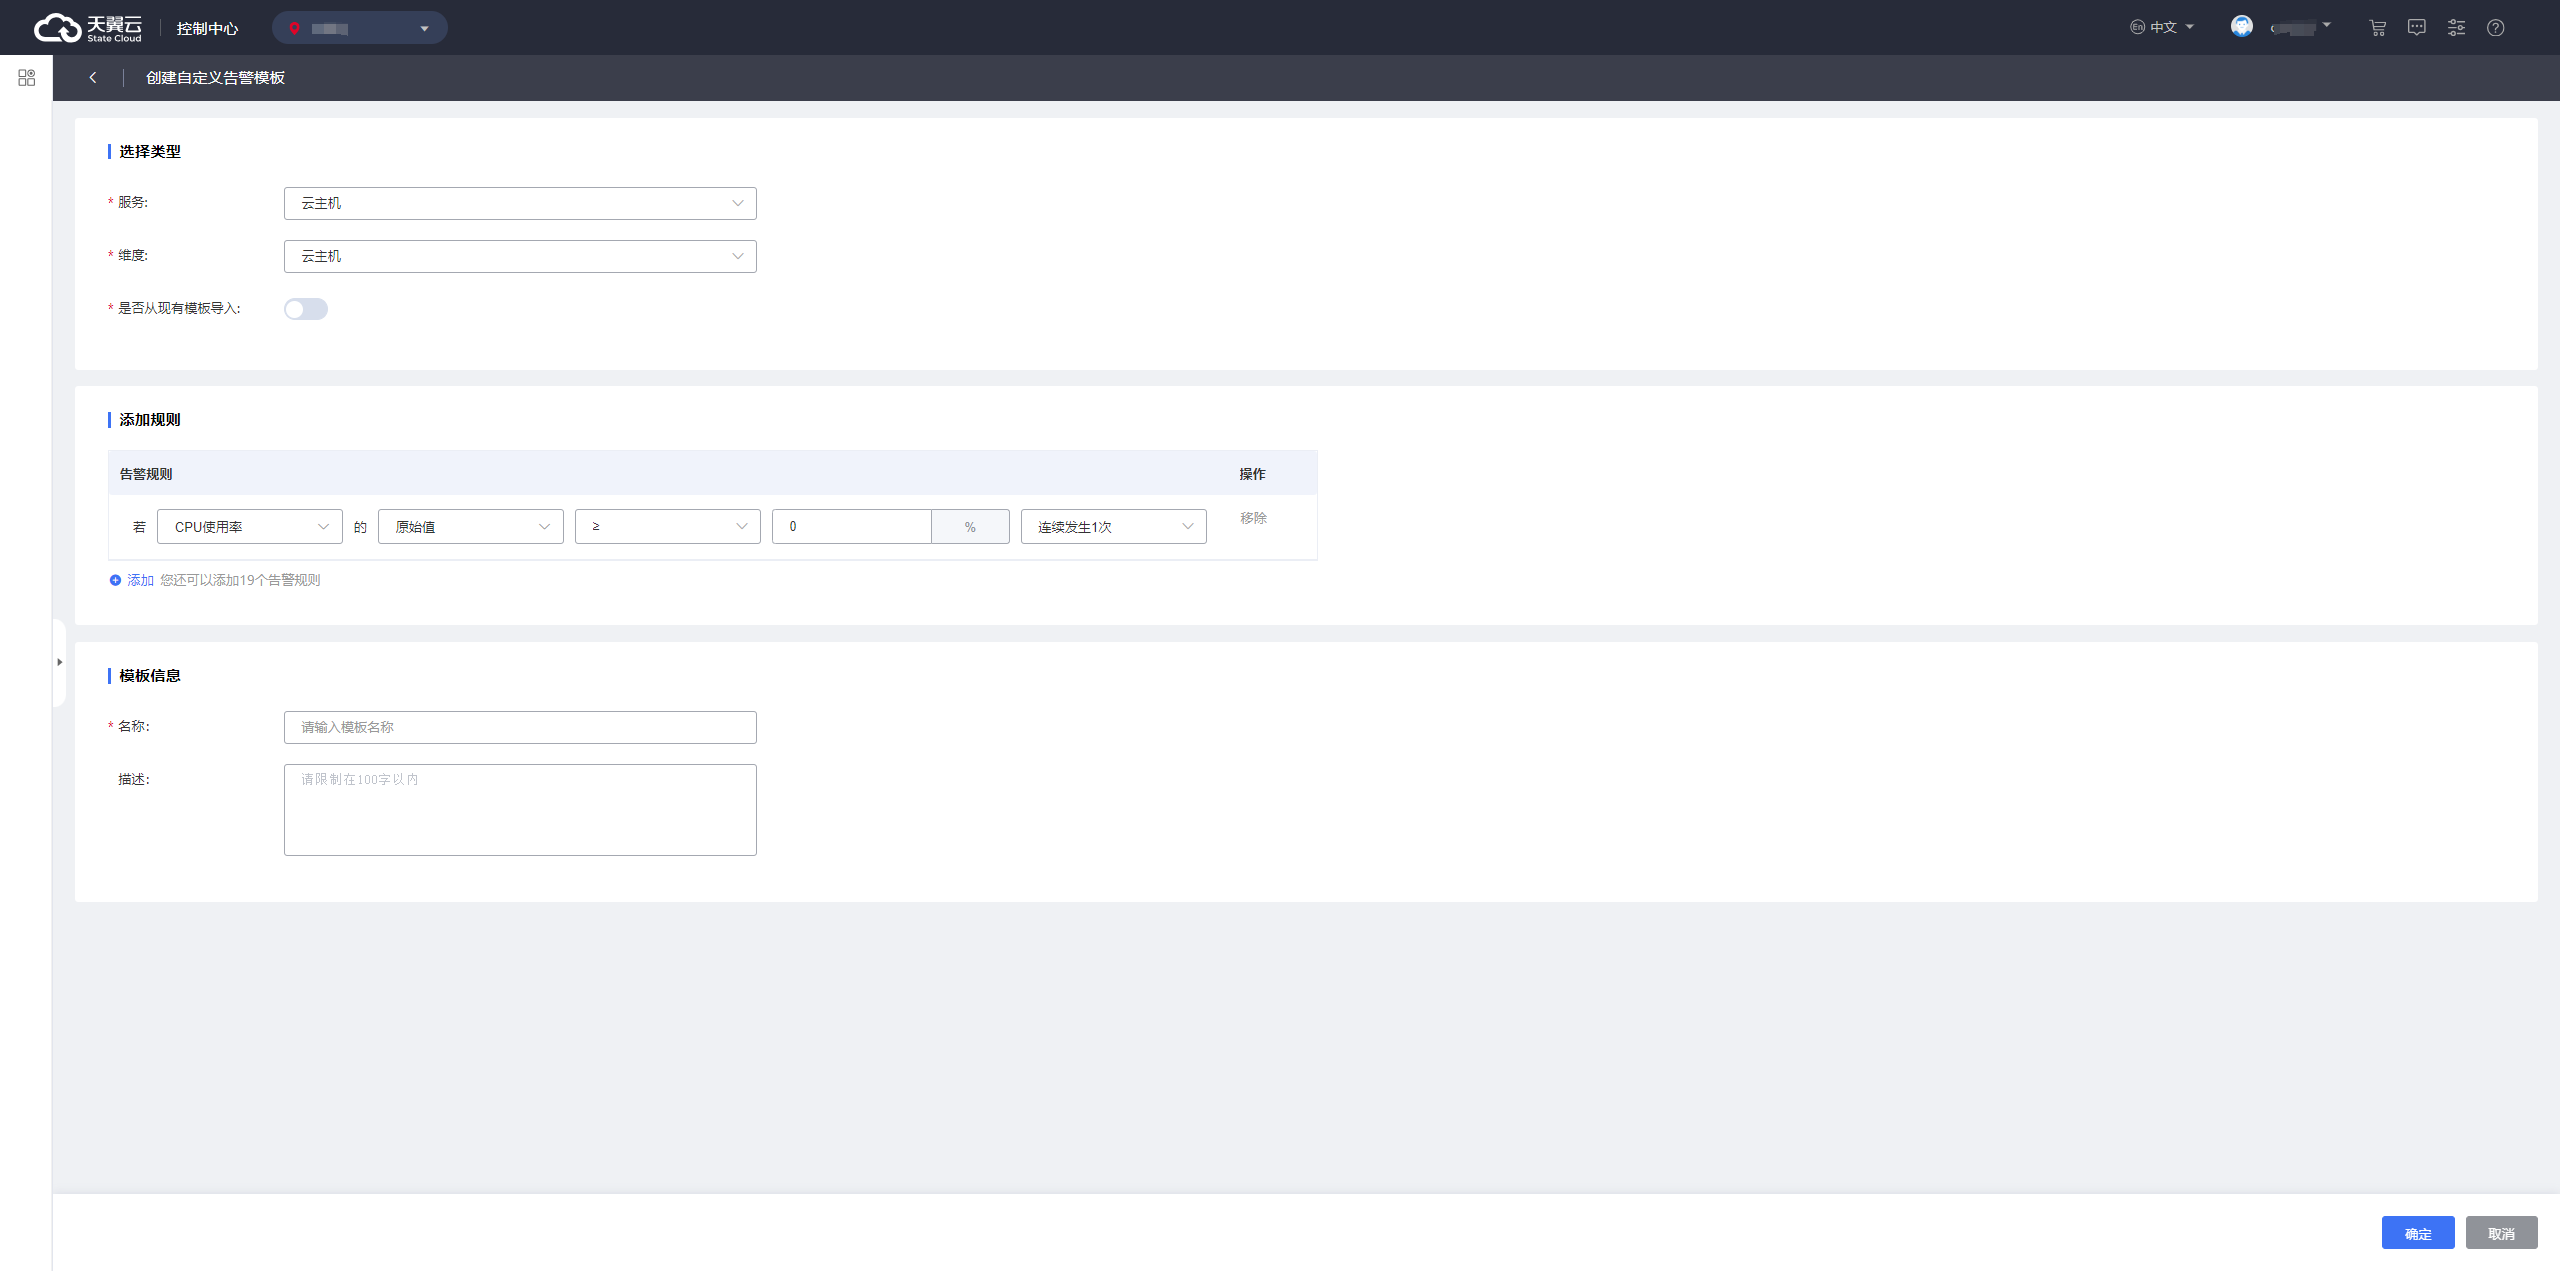Open the user avatar icon
This screenshot has width=2560, height=1271.
pos(2242,27)
